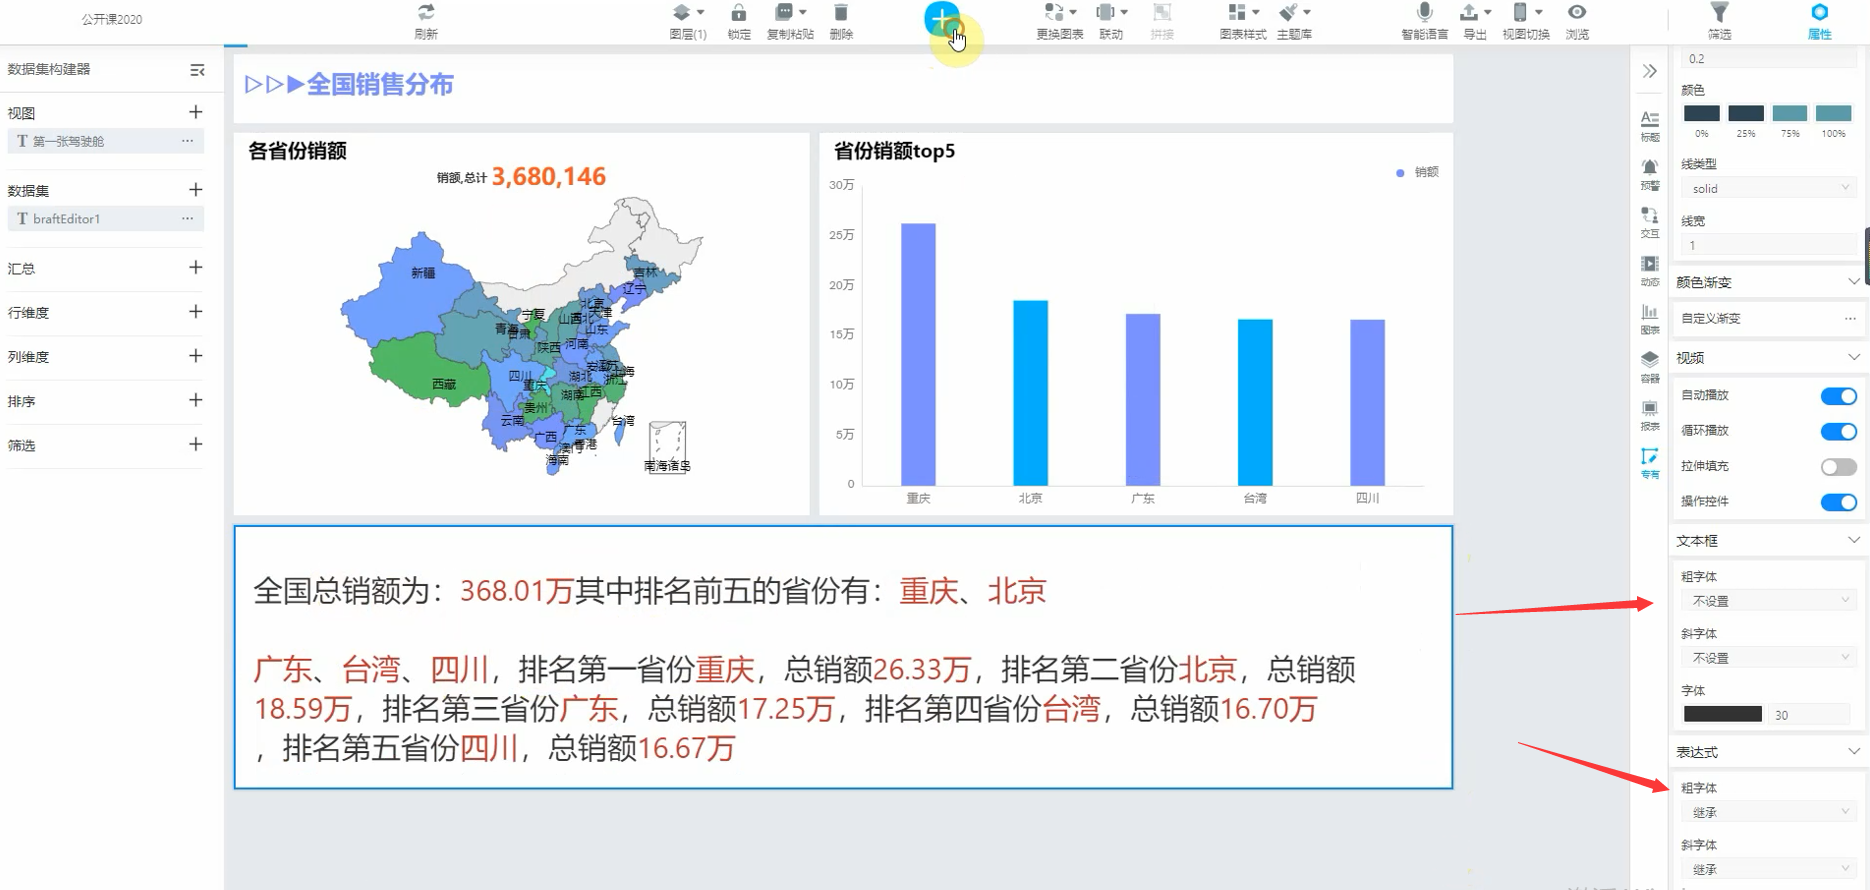Add a new 行维度 with plus
The image size is (1870, 890).
196,312
